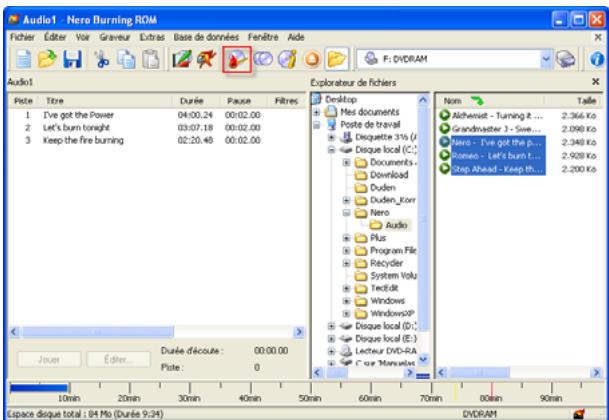Click the play icon beside Alchemist file
The image size is (609, 420).
[444, 115]
